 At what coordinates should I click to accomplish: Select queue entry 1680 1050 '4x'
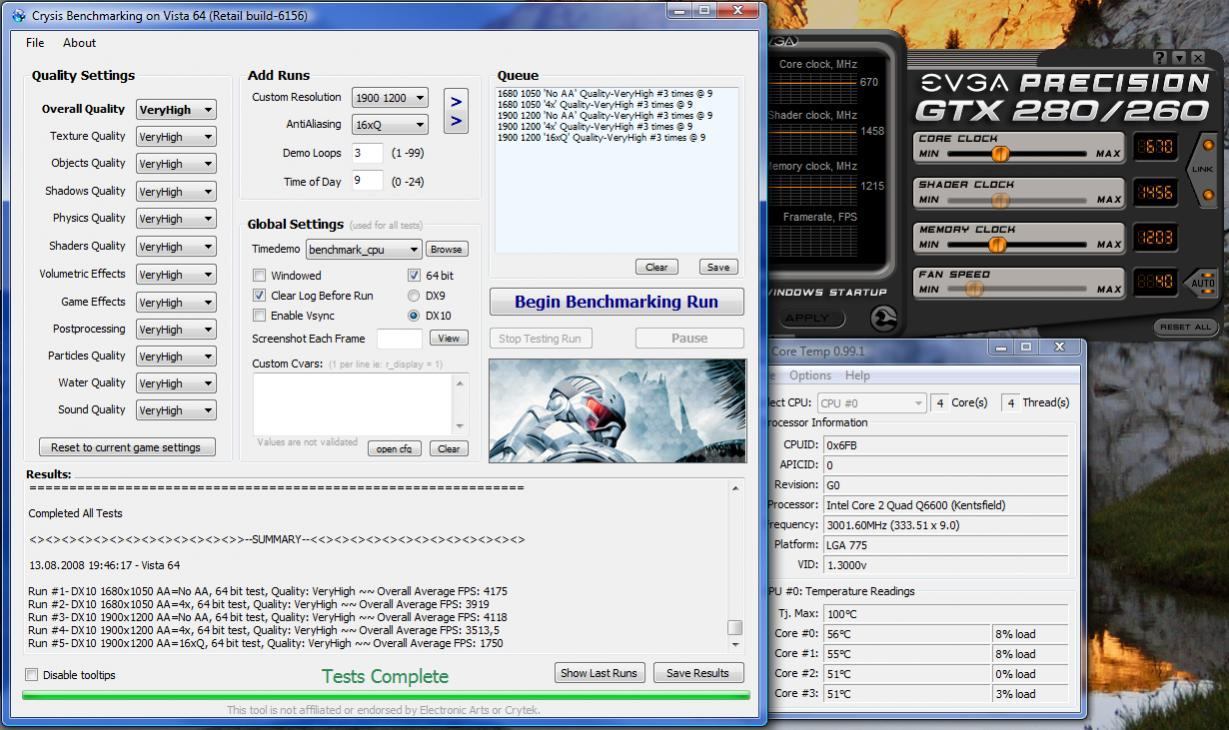click(x=595, y=104)
